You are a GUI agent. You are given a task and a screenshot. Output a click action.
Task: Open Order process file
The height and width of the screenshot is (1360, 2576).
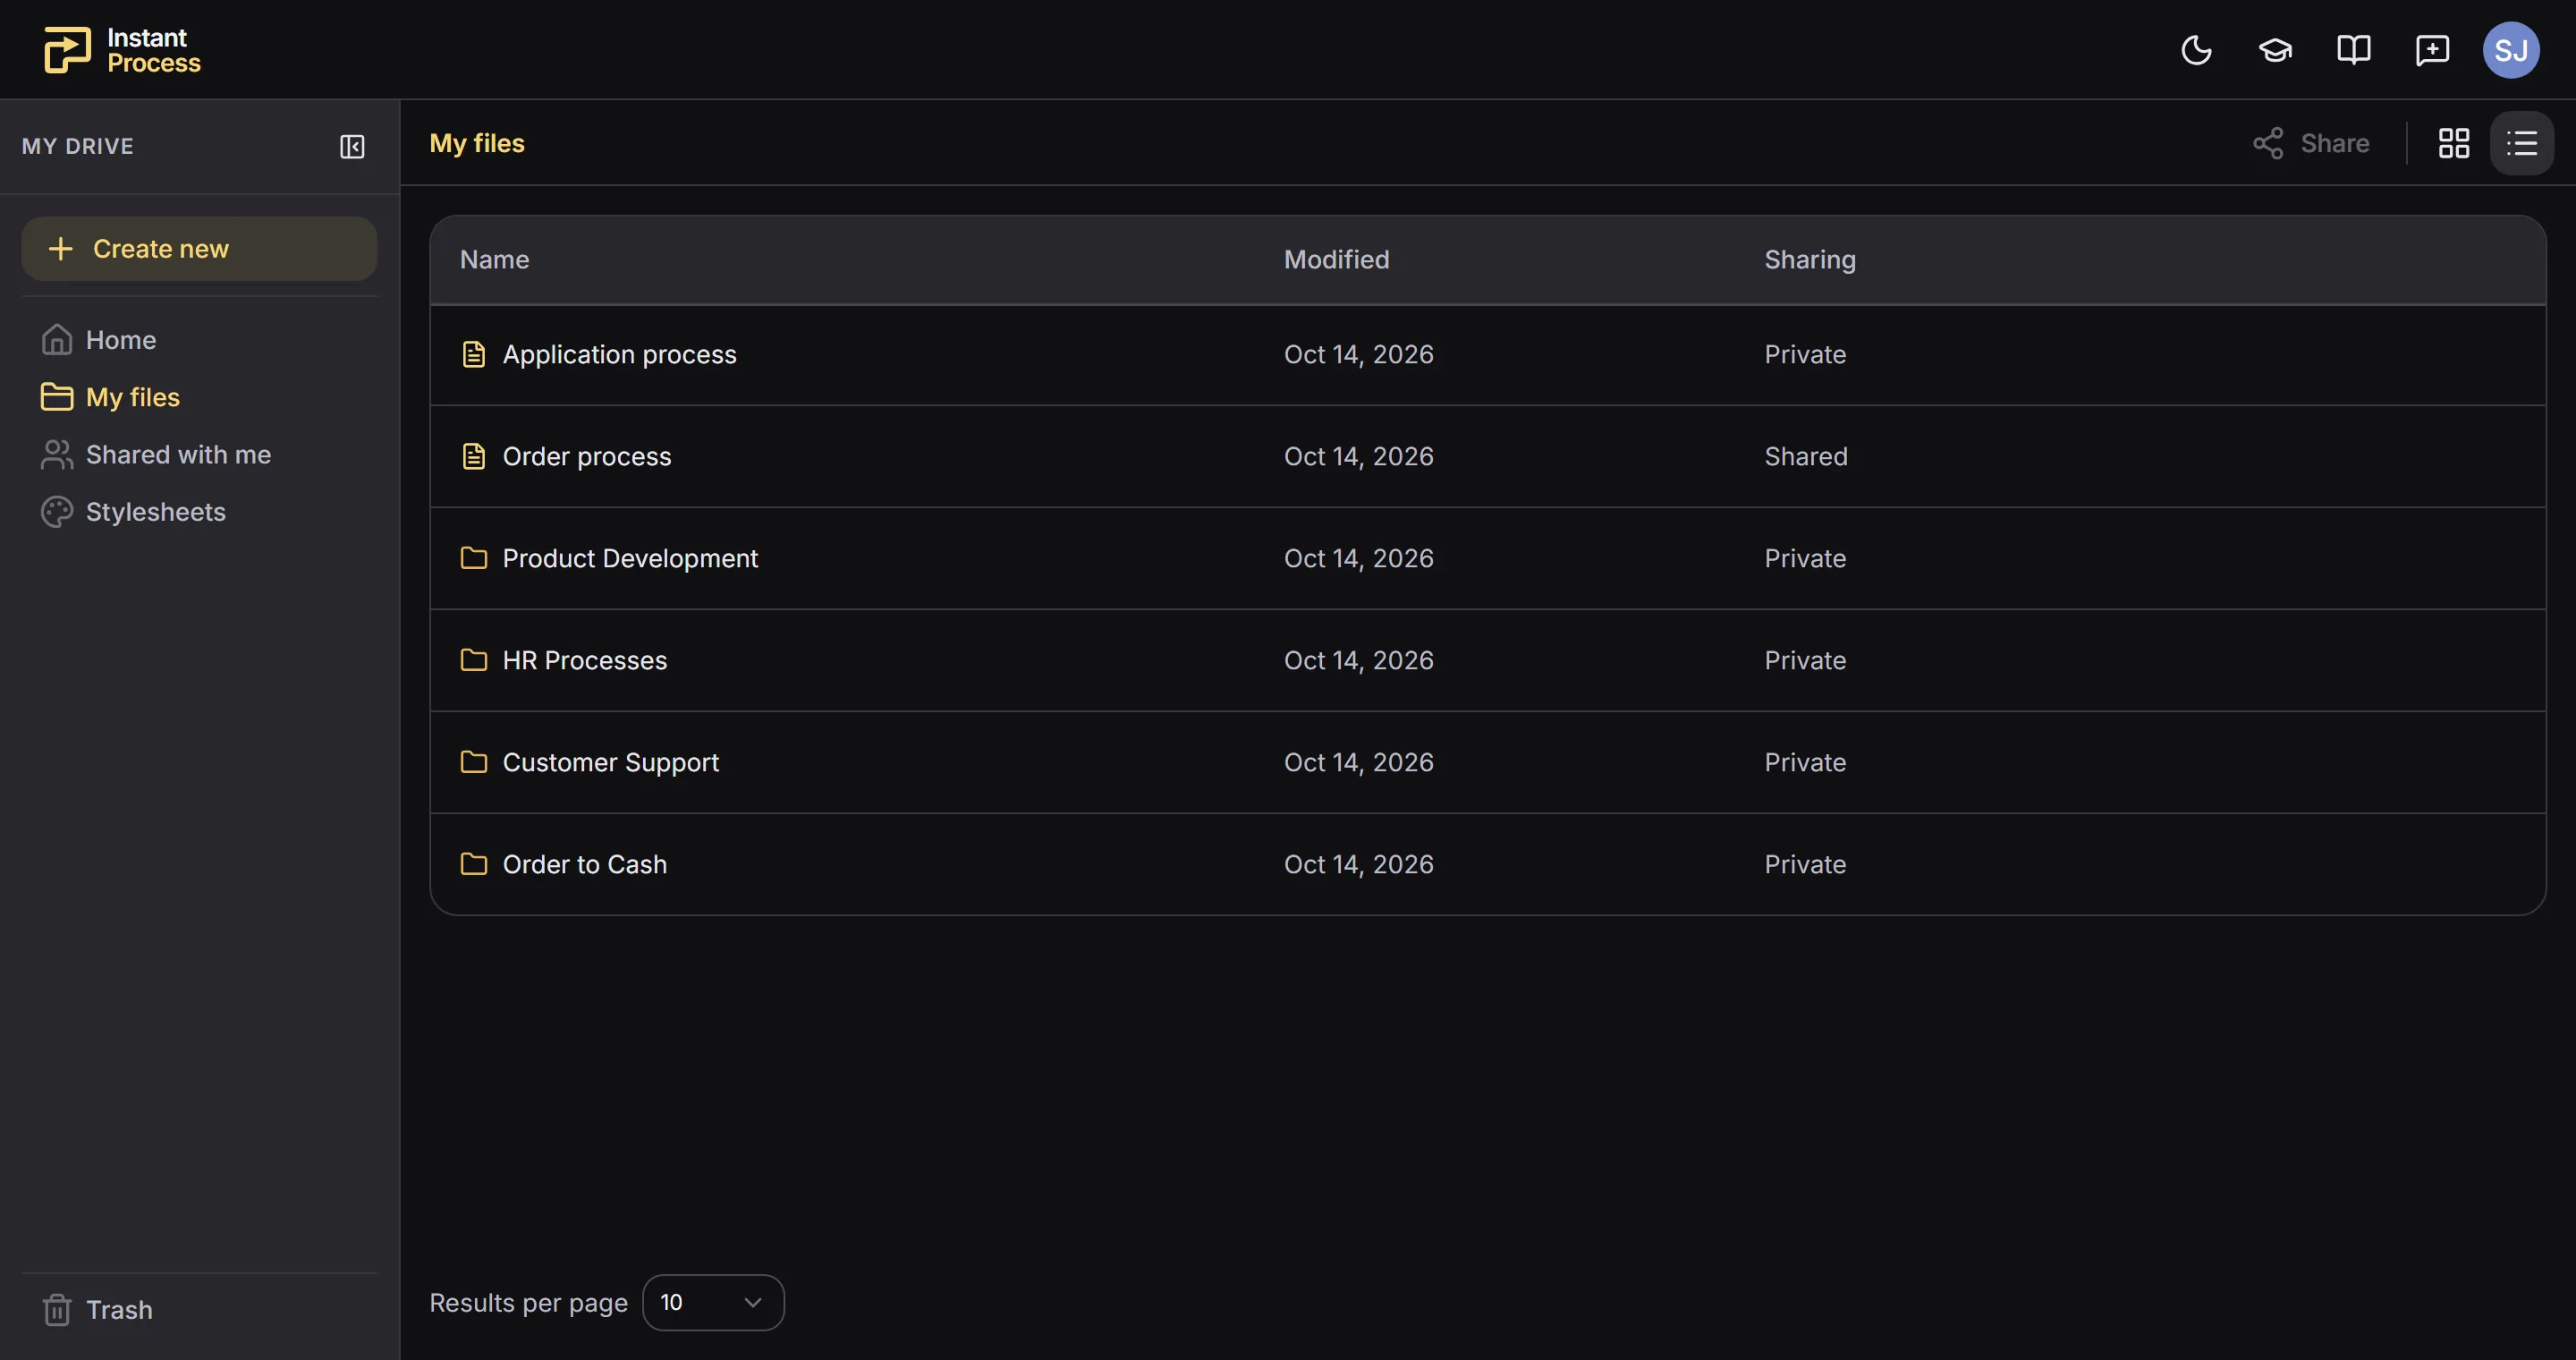(x=1488, y=456)
